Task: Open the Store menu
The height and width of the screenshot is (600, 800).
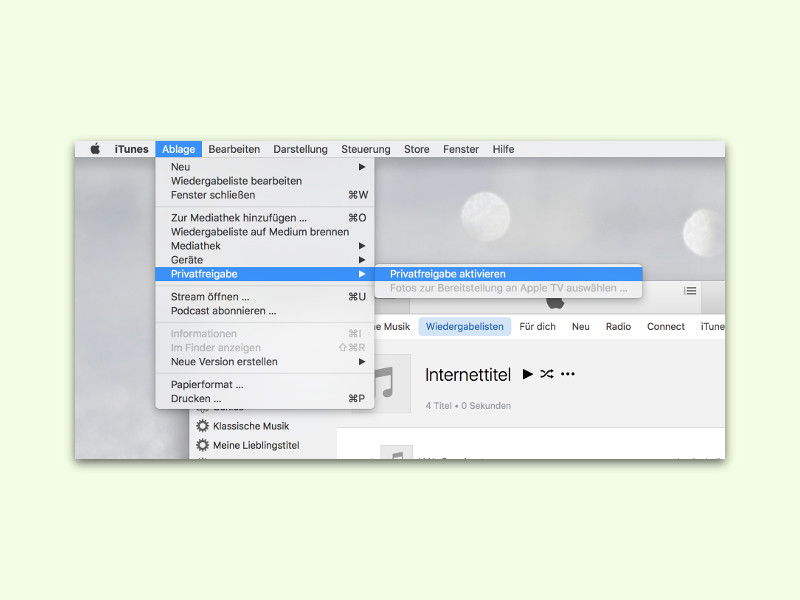Action: click(416, 149)
